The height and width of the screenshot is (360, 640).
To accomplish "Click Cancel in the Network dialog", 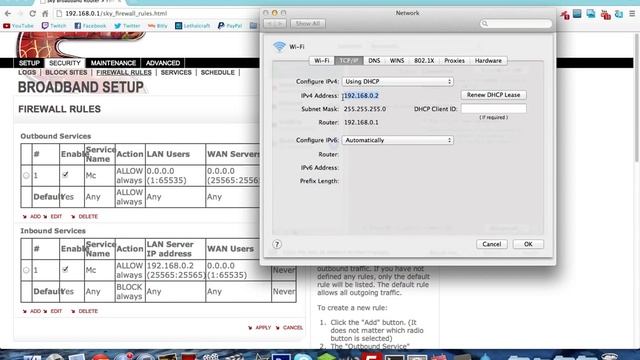I will coord(491,244).
